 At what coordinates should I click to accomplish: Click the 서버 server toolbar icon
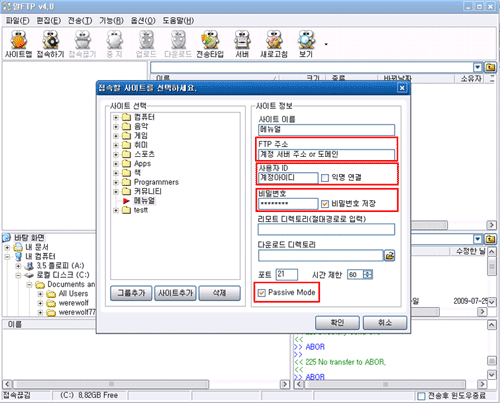pyautogui.click(x=242, y=44)
